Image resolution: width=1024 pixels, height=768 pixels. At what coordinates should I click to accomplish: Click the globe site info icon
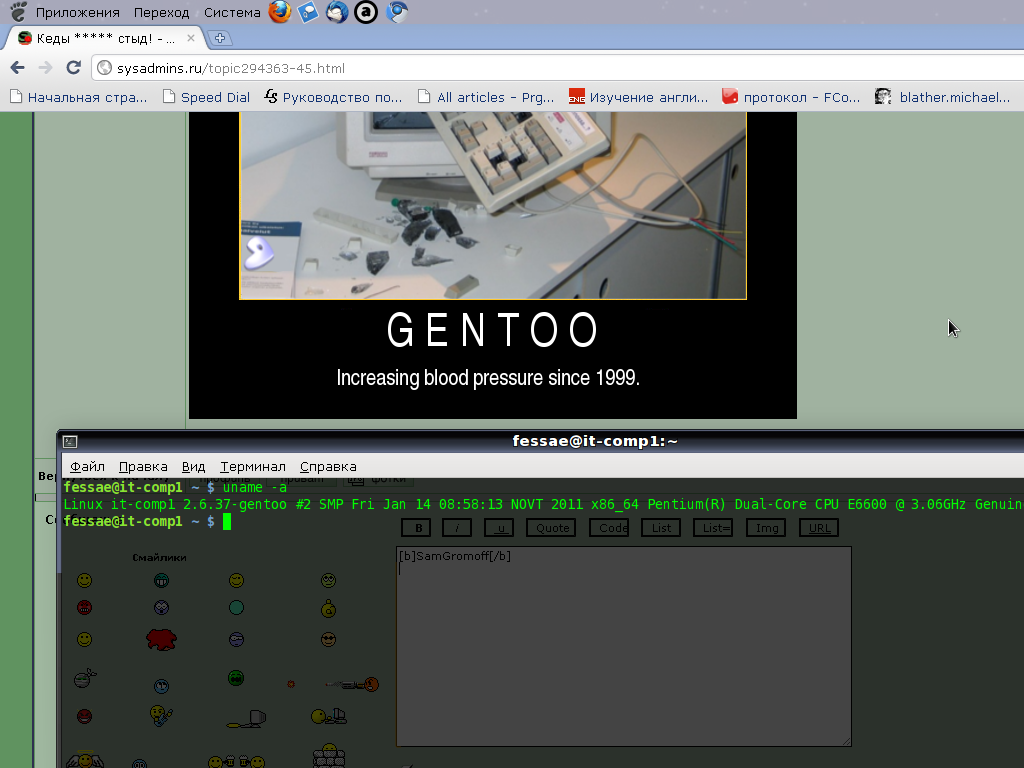coord(104,67)
